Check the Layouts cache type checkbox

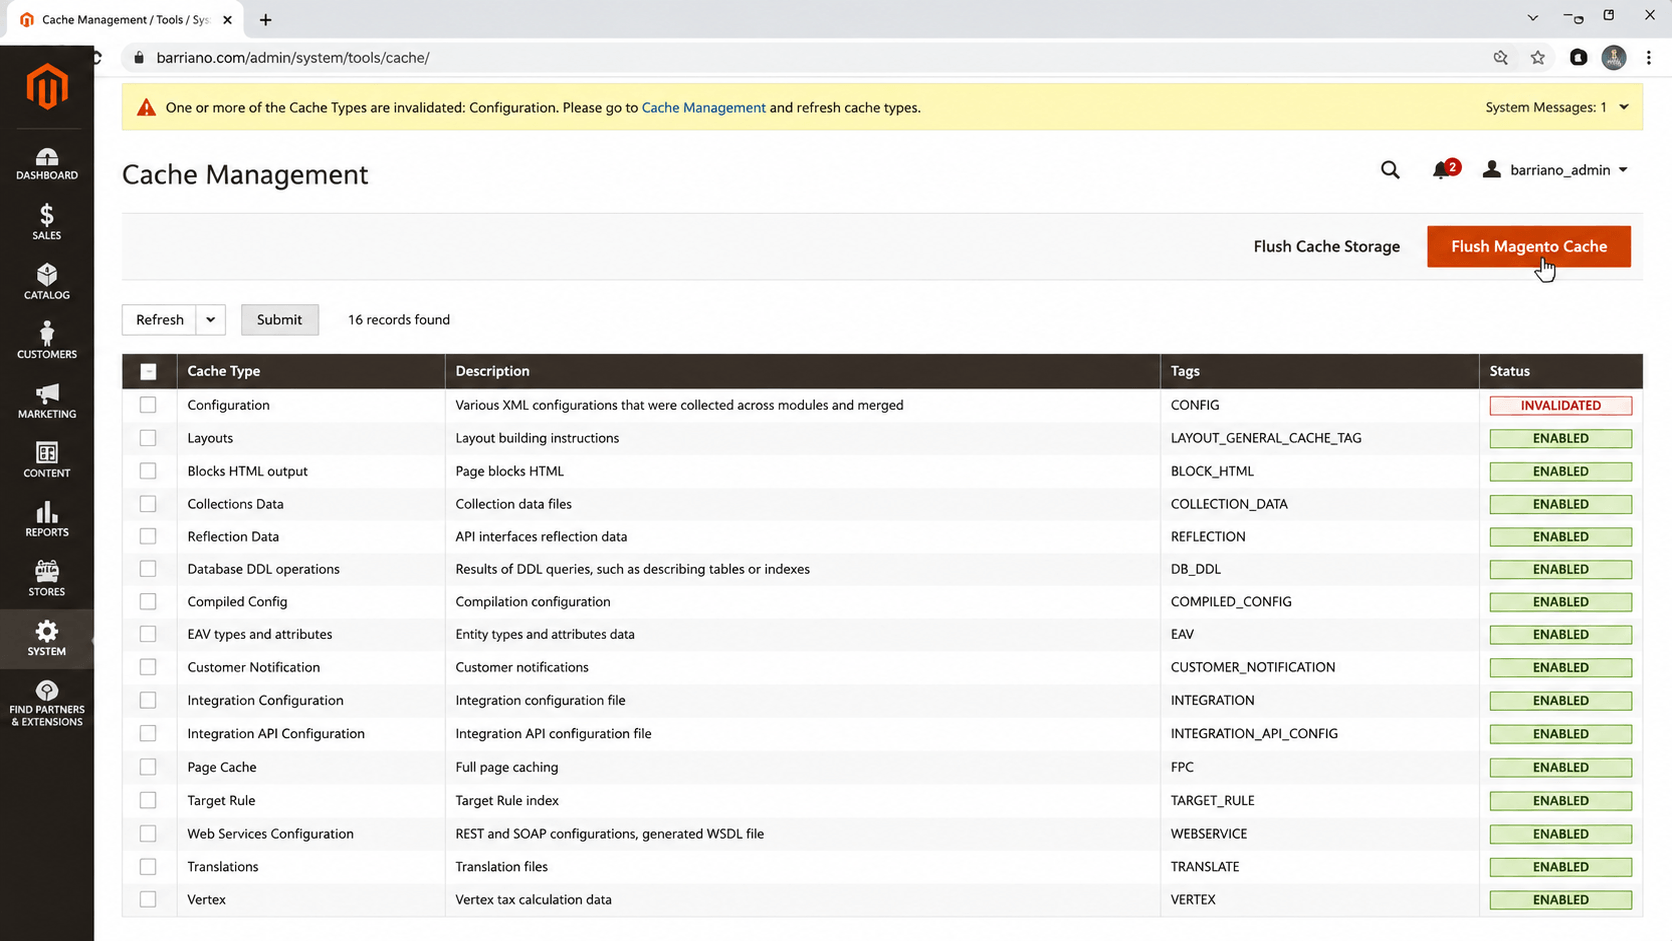pyautogui.click(x=148, y=438)
